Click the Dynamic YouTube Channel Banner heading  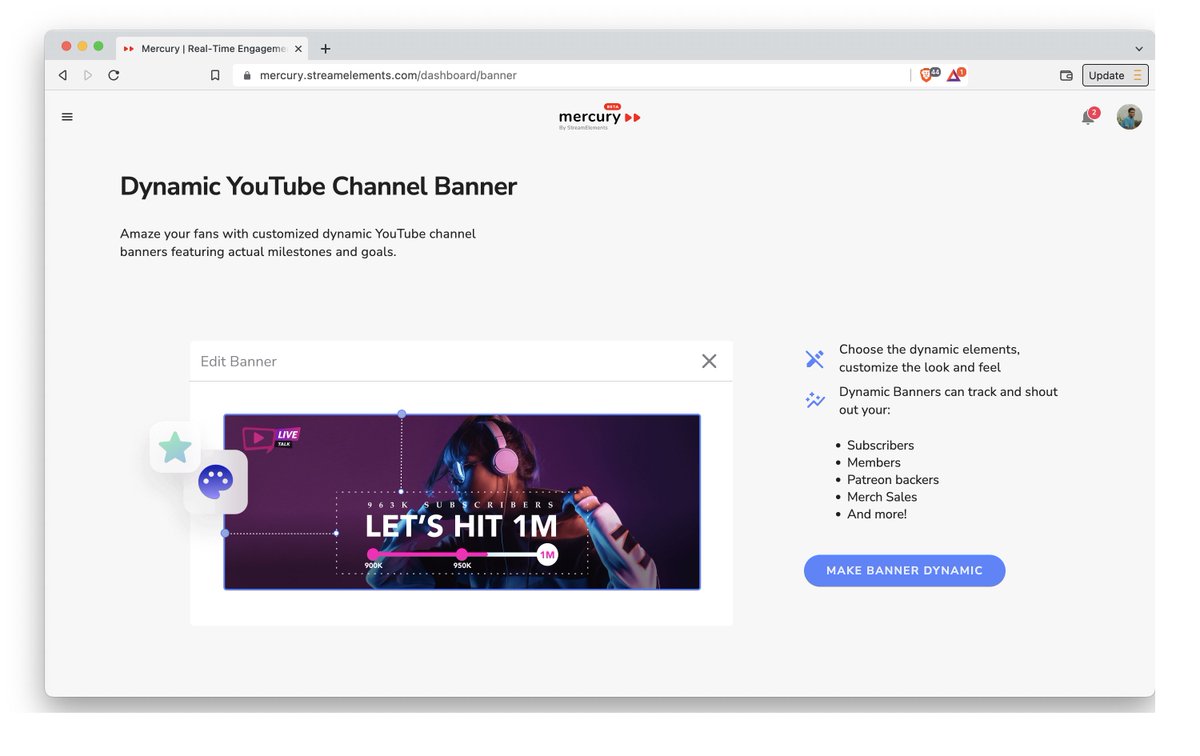(318, 186)
